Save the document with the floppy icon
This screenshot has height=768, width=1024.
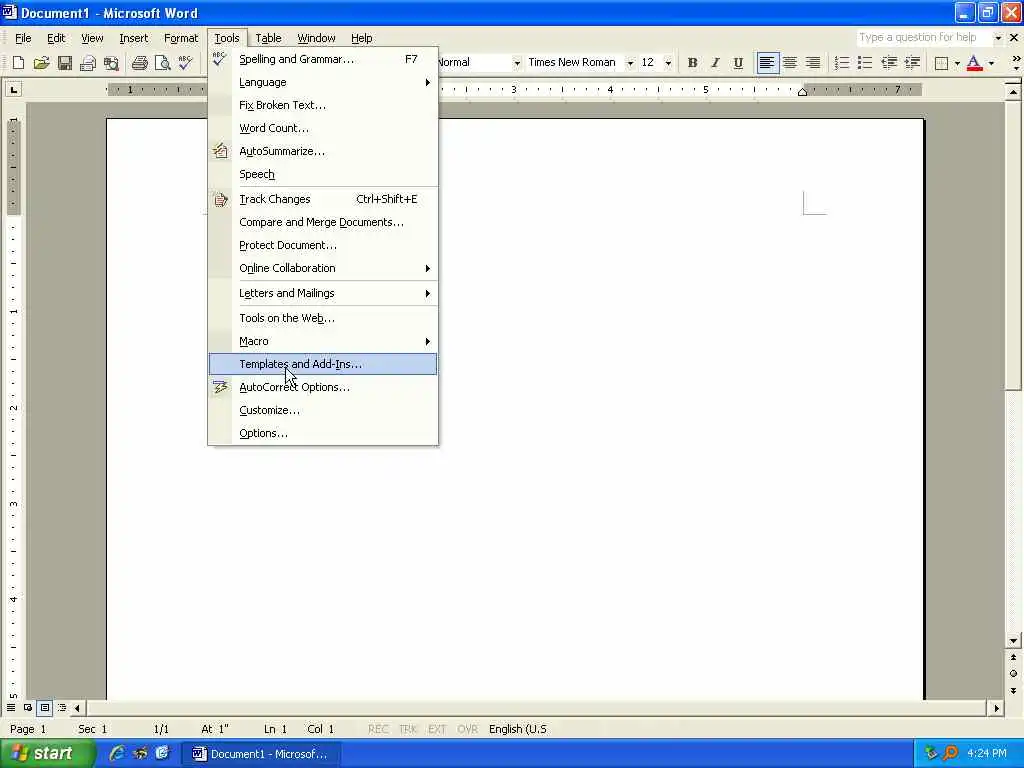(x=65, y=63)
